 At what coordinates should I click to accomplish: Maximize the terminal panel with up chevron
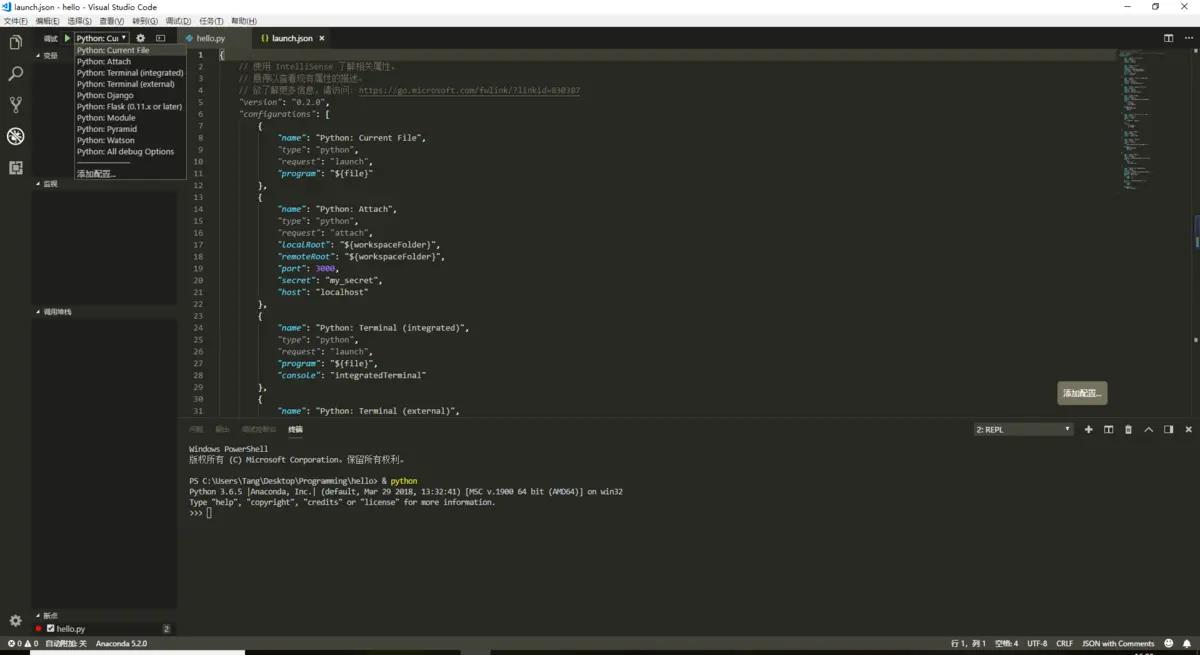1148,430
